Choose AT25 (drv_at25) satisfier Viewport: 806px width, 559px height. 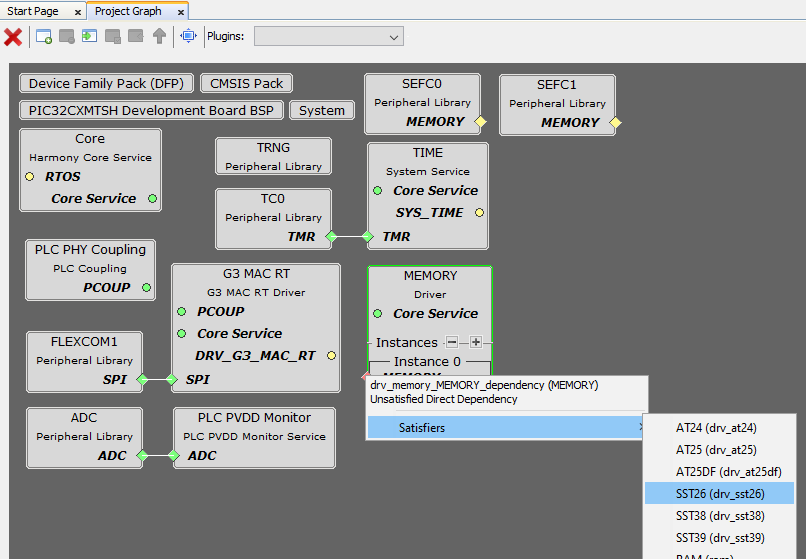[719, 450]
